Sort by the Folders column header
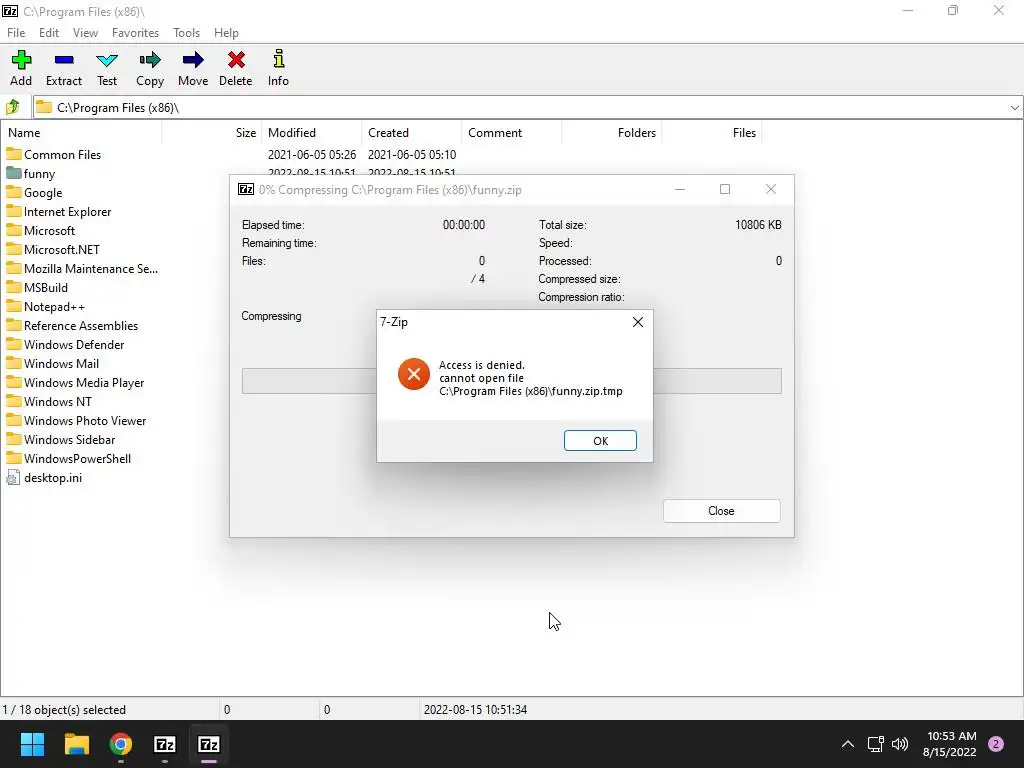1024x768 pixels. point(611,133)
